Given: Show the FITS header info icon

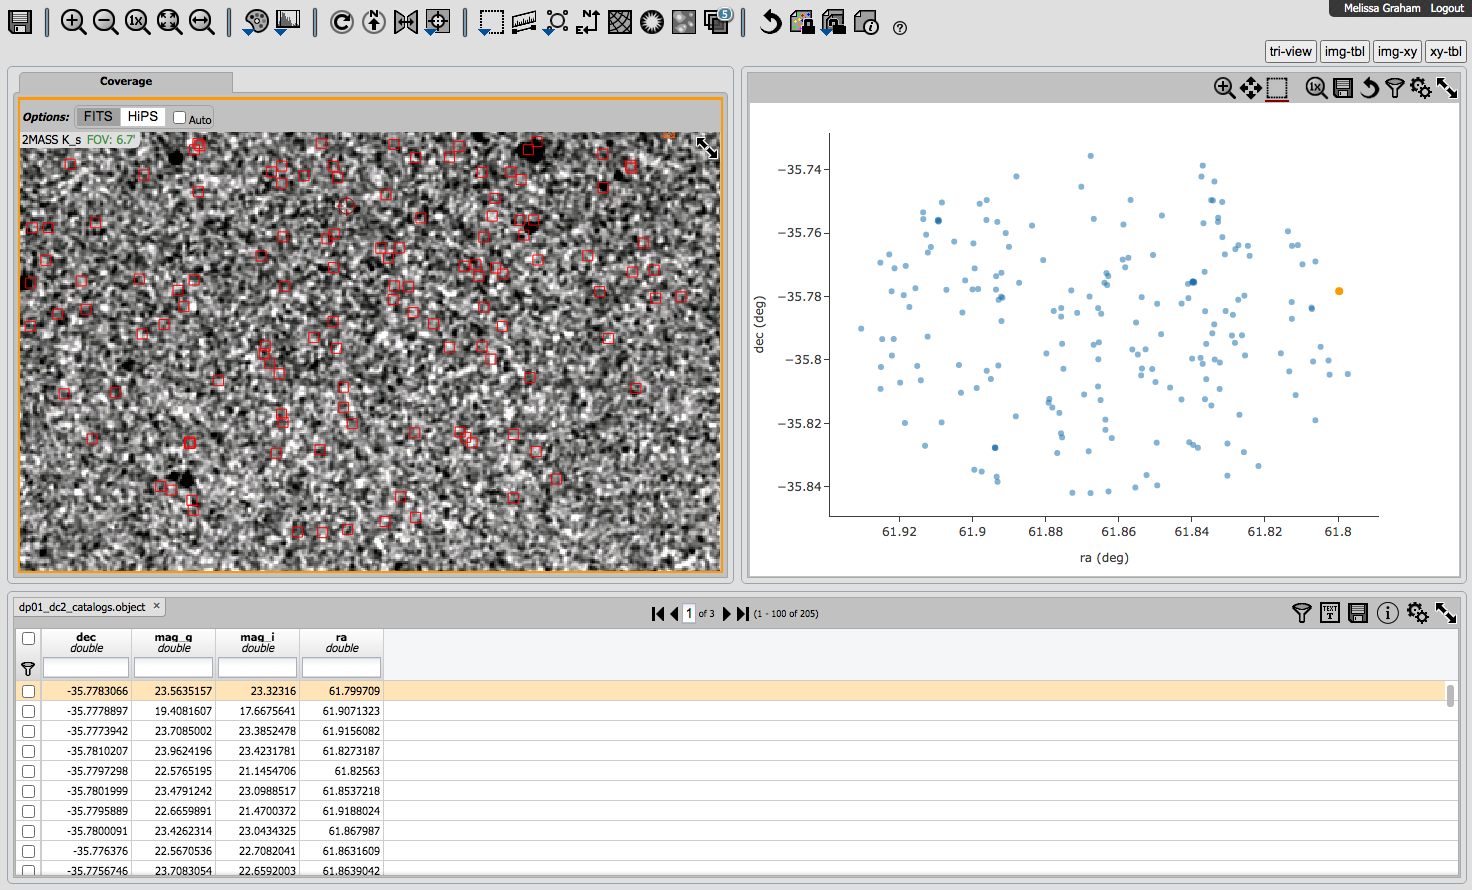Looking at the screenshot, I should tap(866, 22).
